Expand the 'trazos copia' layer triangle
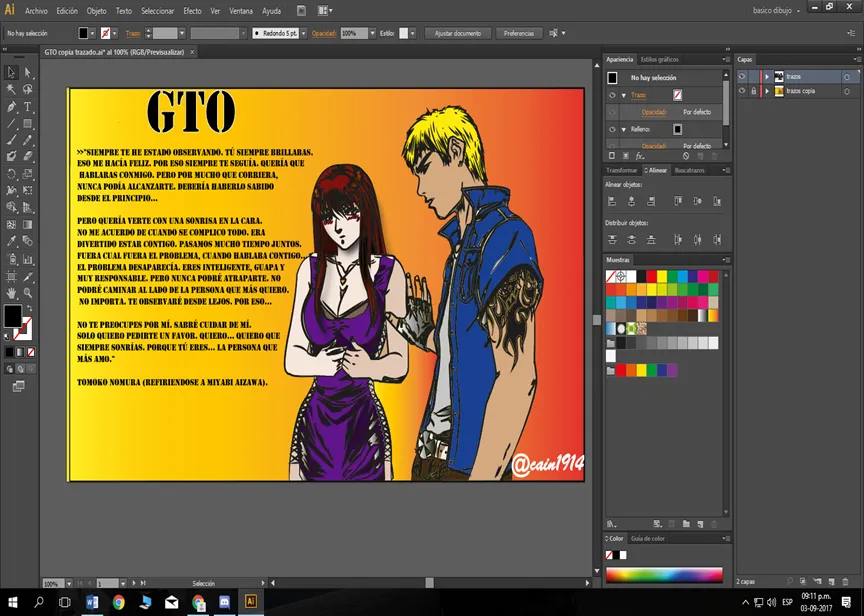Viewport: 864px width, 616px height. click(x=767, y=91)
